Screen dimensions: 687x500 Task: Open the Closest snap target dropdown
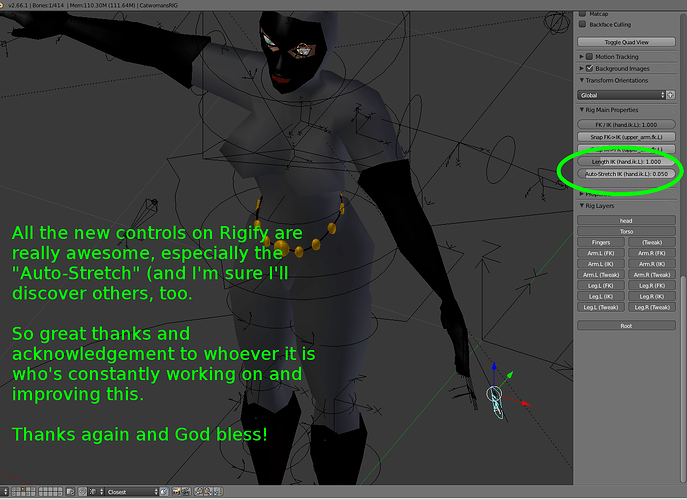point(132,492)
